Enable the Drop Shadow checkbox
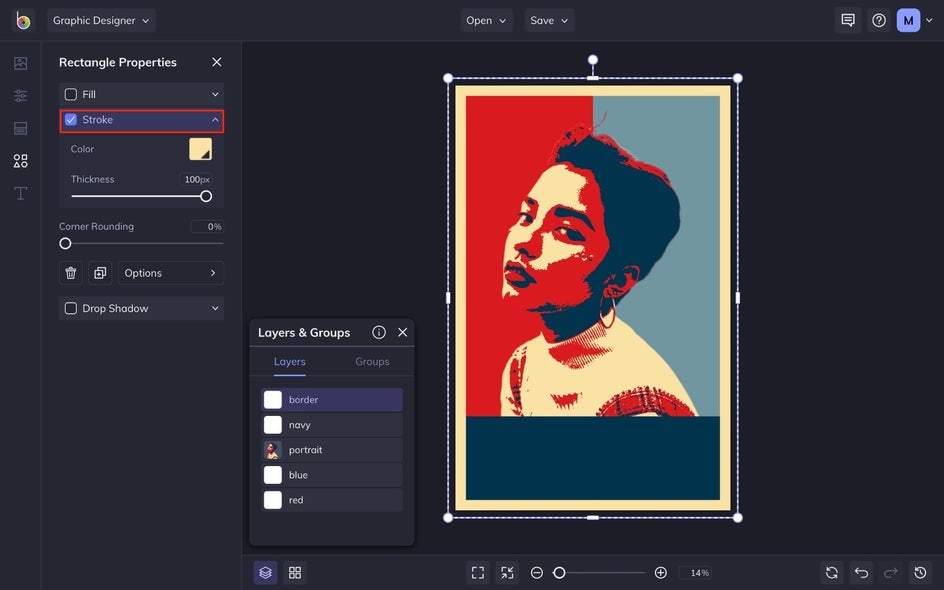The image size is (944, 590). (x=71, y=308)
